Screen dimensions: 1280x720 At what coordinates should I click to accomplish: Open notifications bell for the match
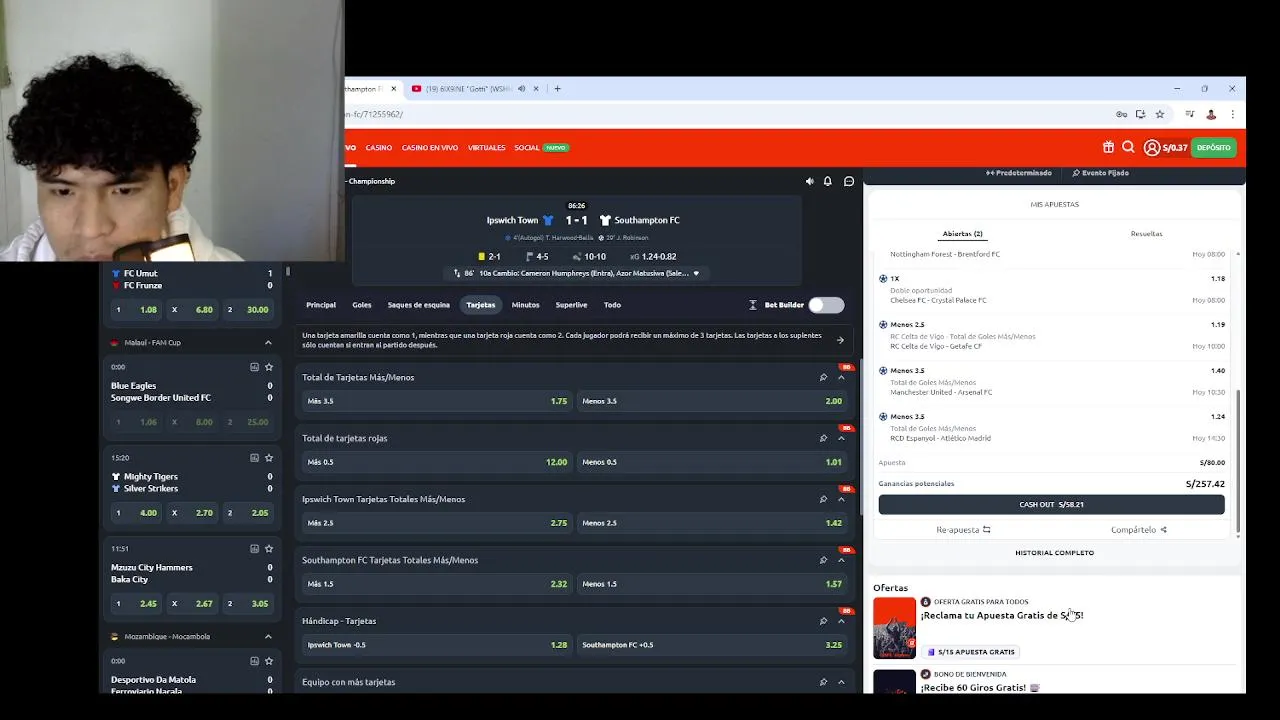(x=828, y=181)
